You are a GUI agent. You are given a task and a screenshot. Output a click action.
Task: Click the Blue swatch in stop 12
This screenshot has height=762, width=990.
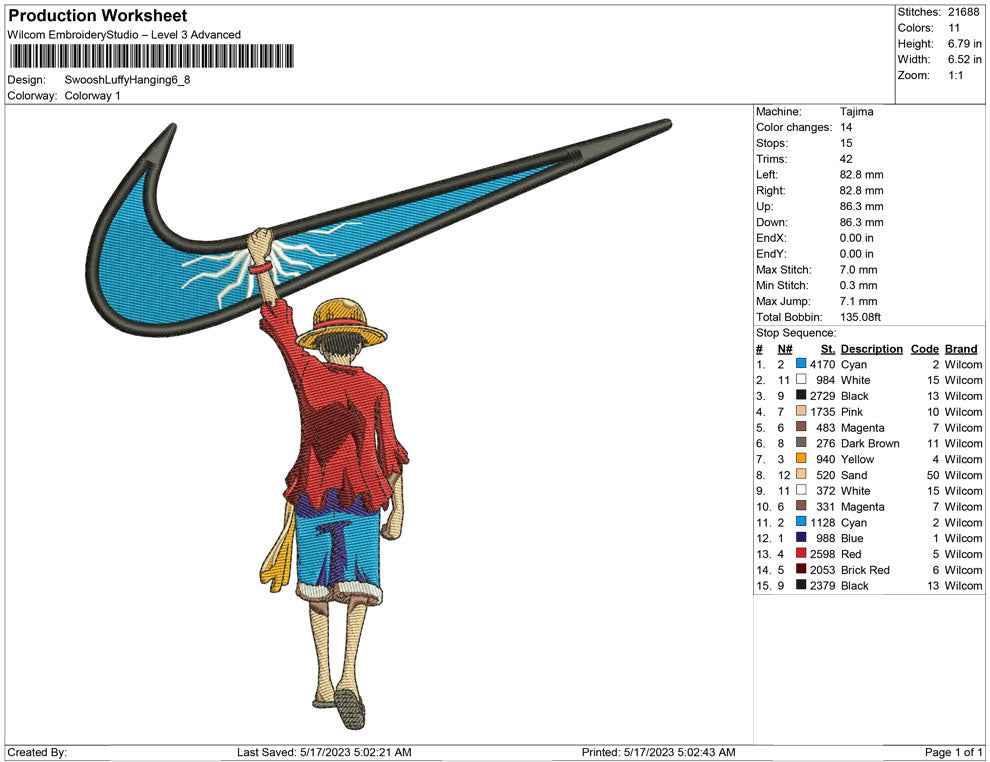click(801, 537)
